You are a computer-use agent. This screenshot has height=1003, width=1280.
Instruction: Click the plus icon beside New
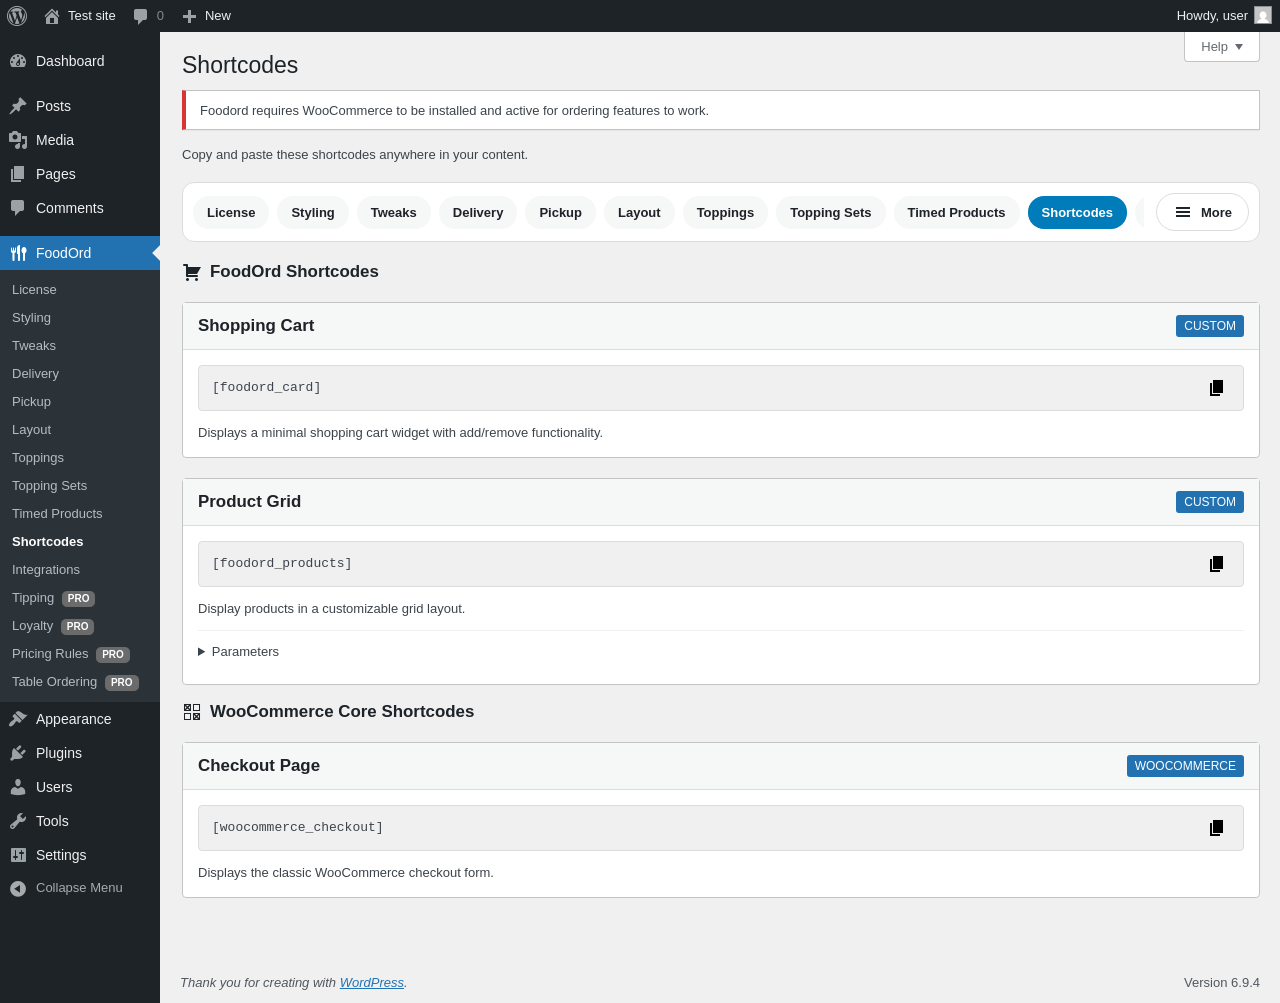pyautogui.click(x=189, y=16)
